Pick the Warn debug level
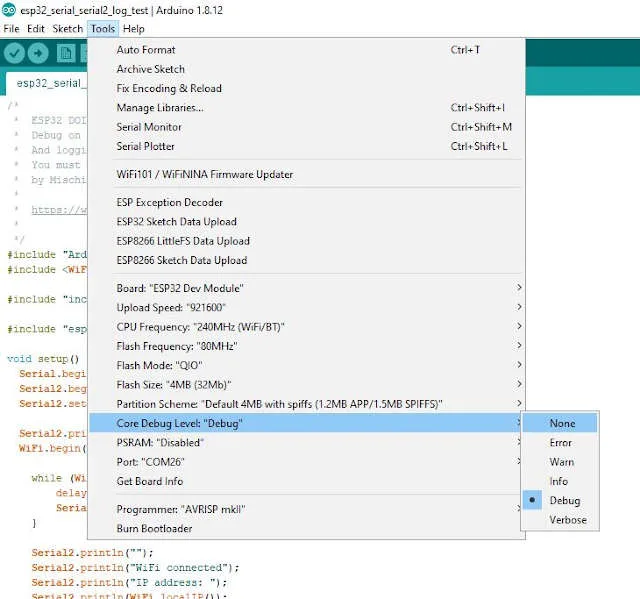The height and width of the screenshot is (599, 640). coord(561,462)
